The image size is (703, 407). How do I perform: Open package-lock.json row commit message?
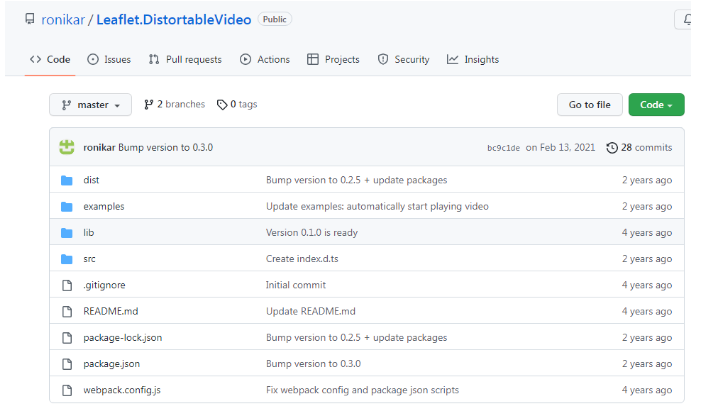pyautogui.click(x=356, y=338)
